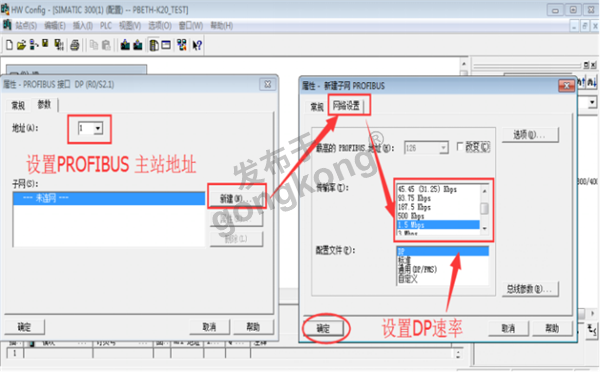Close the new subnet PROFIBUS dialog
The height and width of the screenshot is (372, 600).
coord(566,86)
